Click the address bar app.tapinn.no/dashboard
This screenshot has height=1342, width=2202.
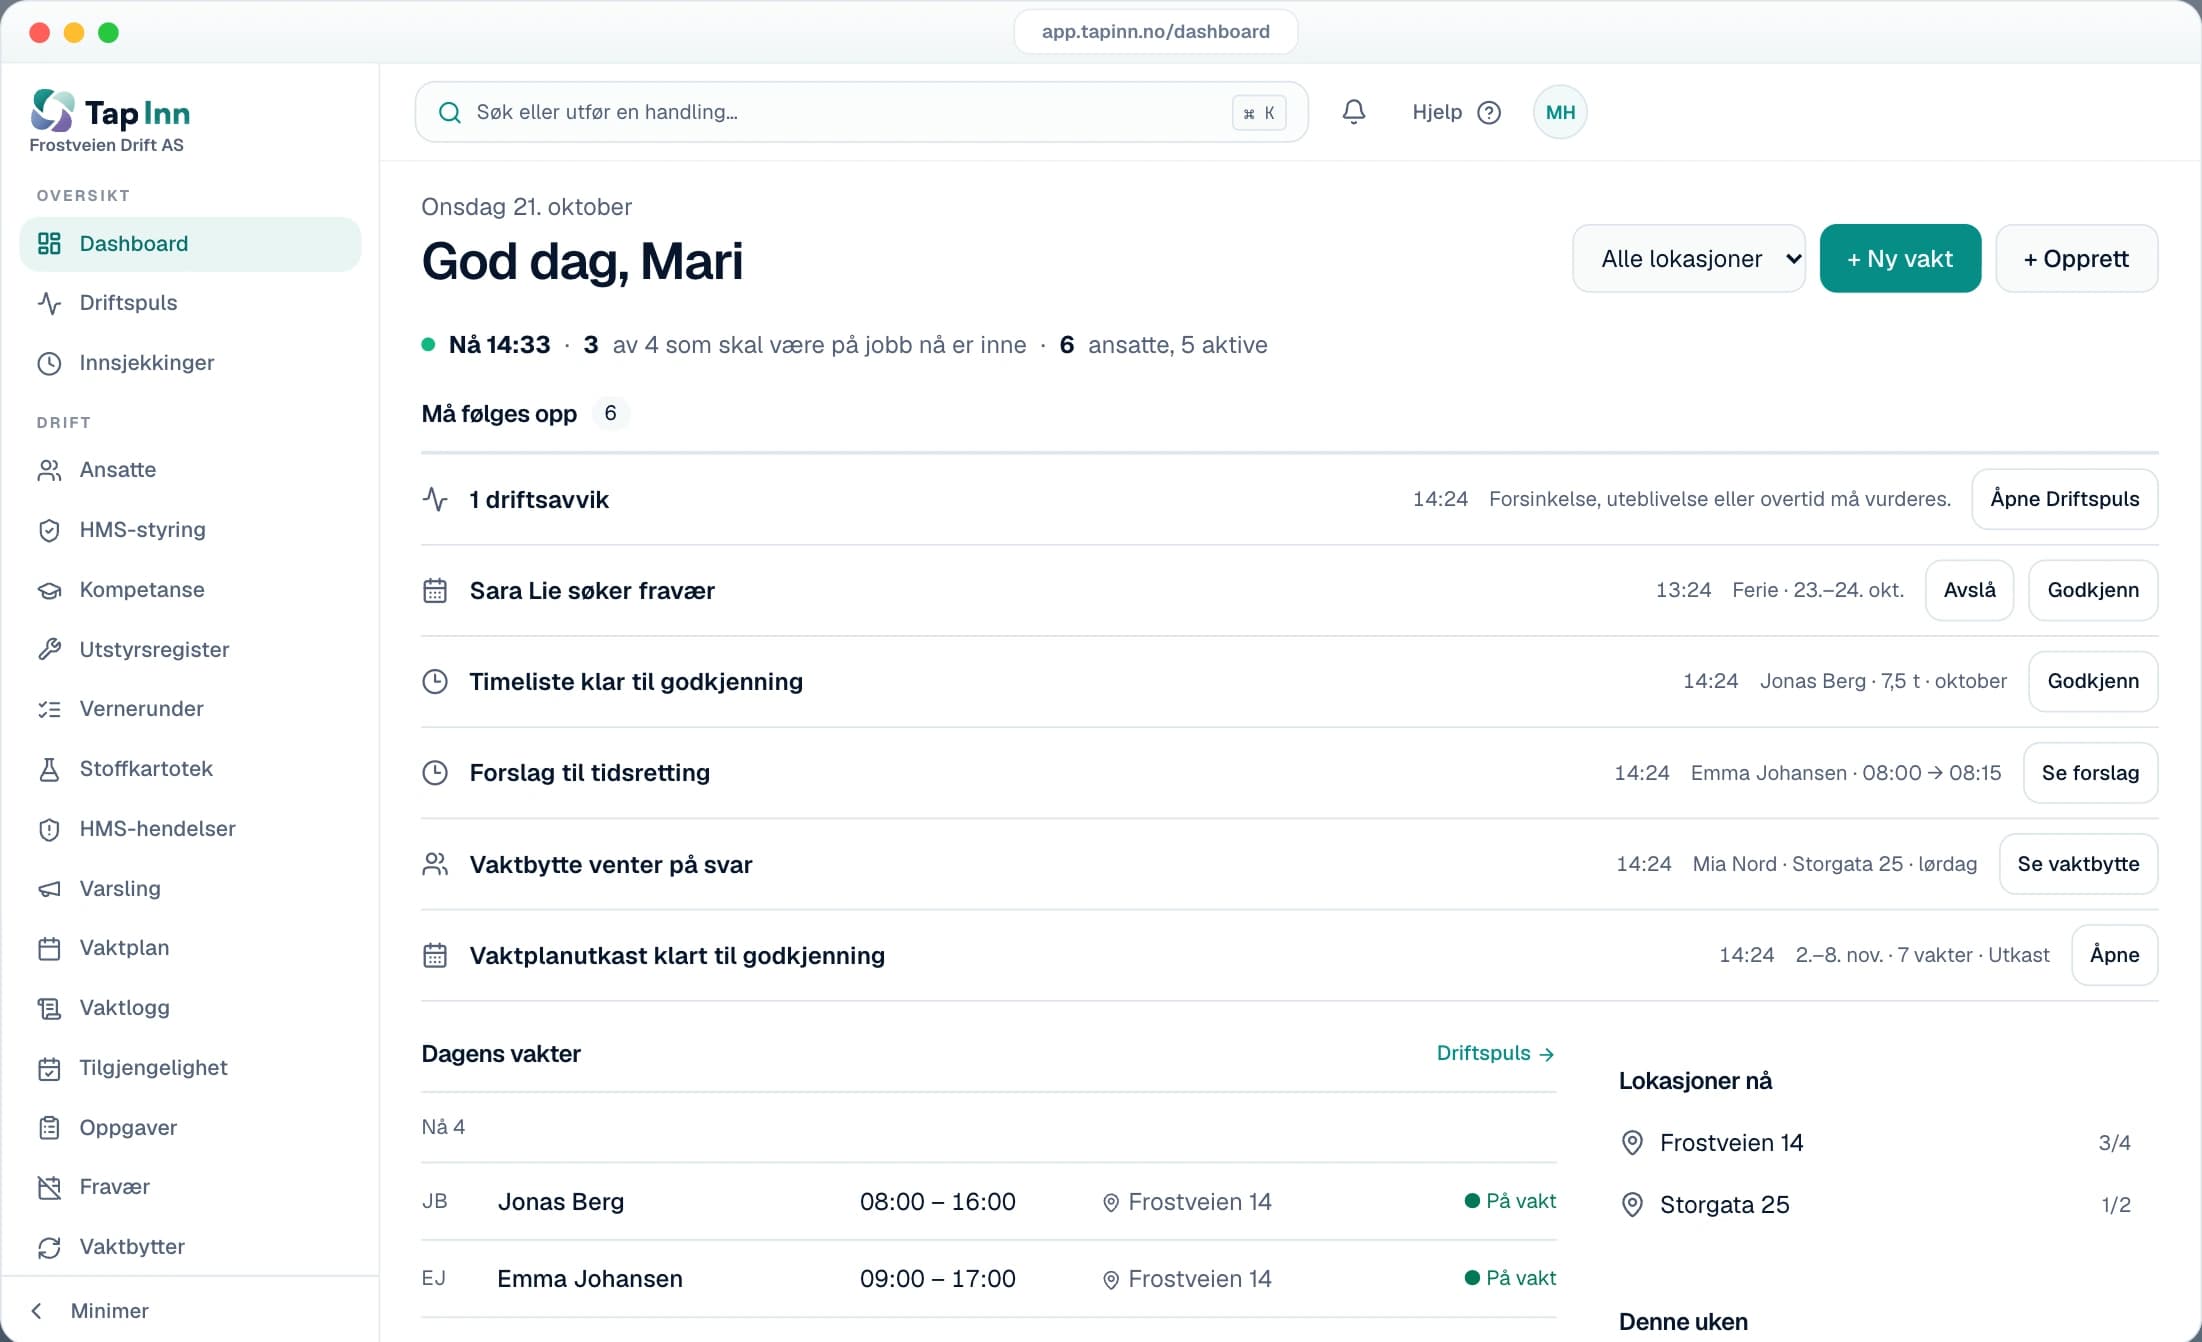(x=1156, y=31)
